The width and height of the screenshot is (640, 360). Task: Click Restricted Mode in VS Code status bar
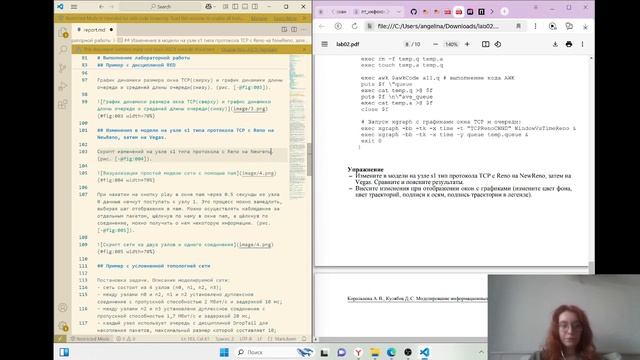click(x=90, y=339)
